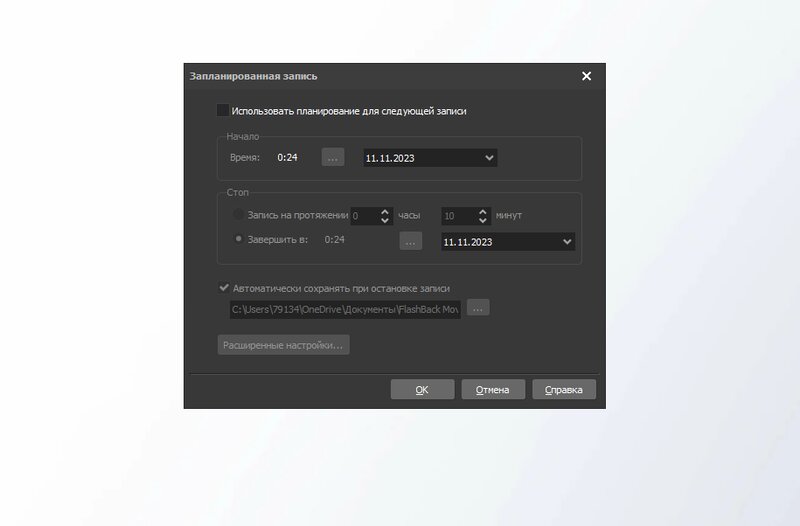Decrease the hours spinner value
The width and height of the screenshot is (800, 526).
[385, 220]
